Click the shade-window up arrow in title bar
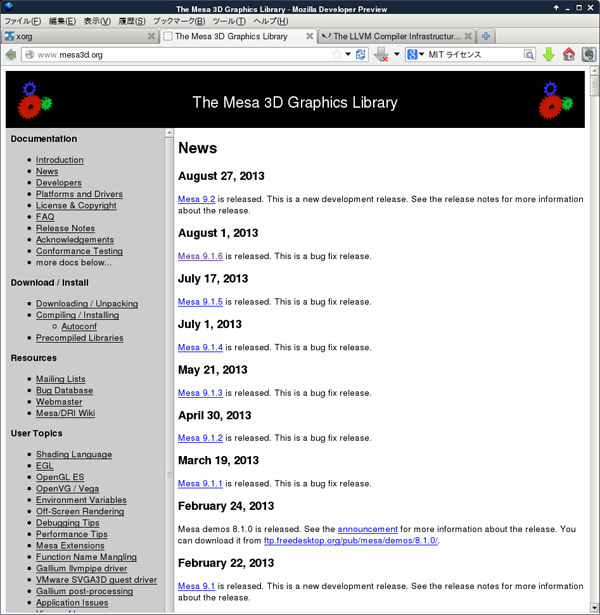Image resolution: width=600 pixels, height=615 pixels. coord(556,7)
